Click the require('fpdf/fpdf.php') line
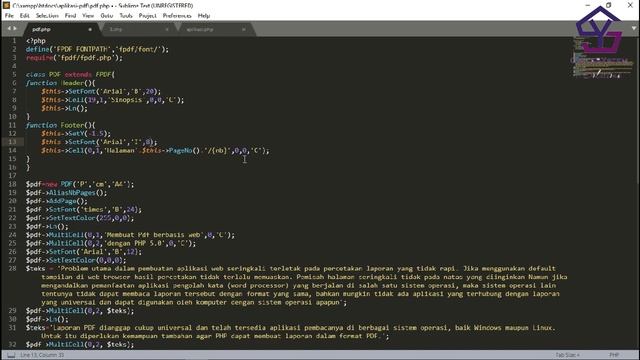Viewport: 640px width, 360px height. click(x=74, y=58)
